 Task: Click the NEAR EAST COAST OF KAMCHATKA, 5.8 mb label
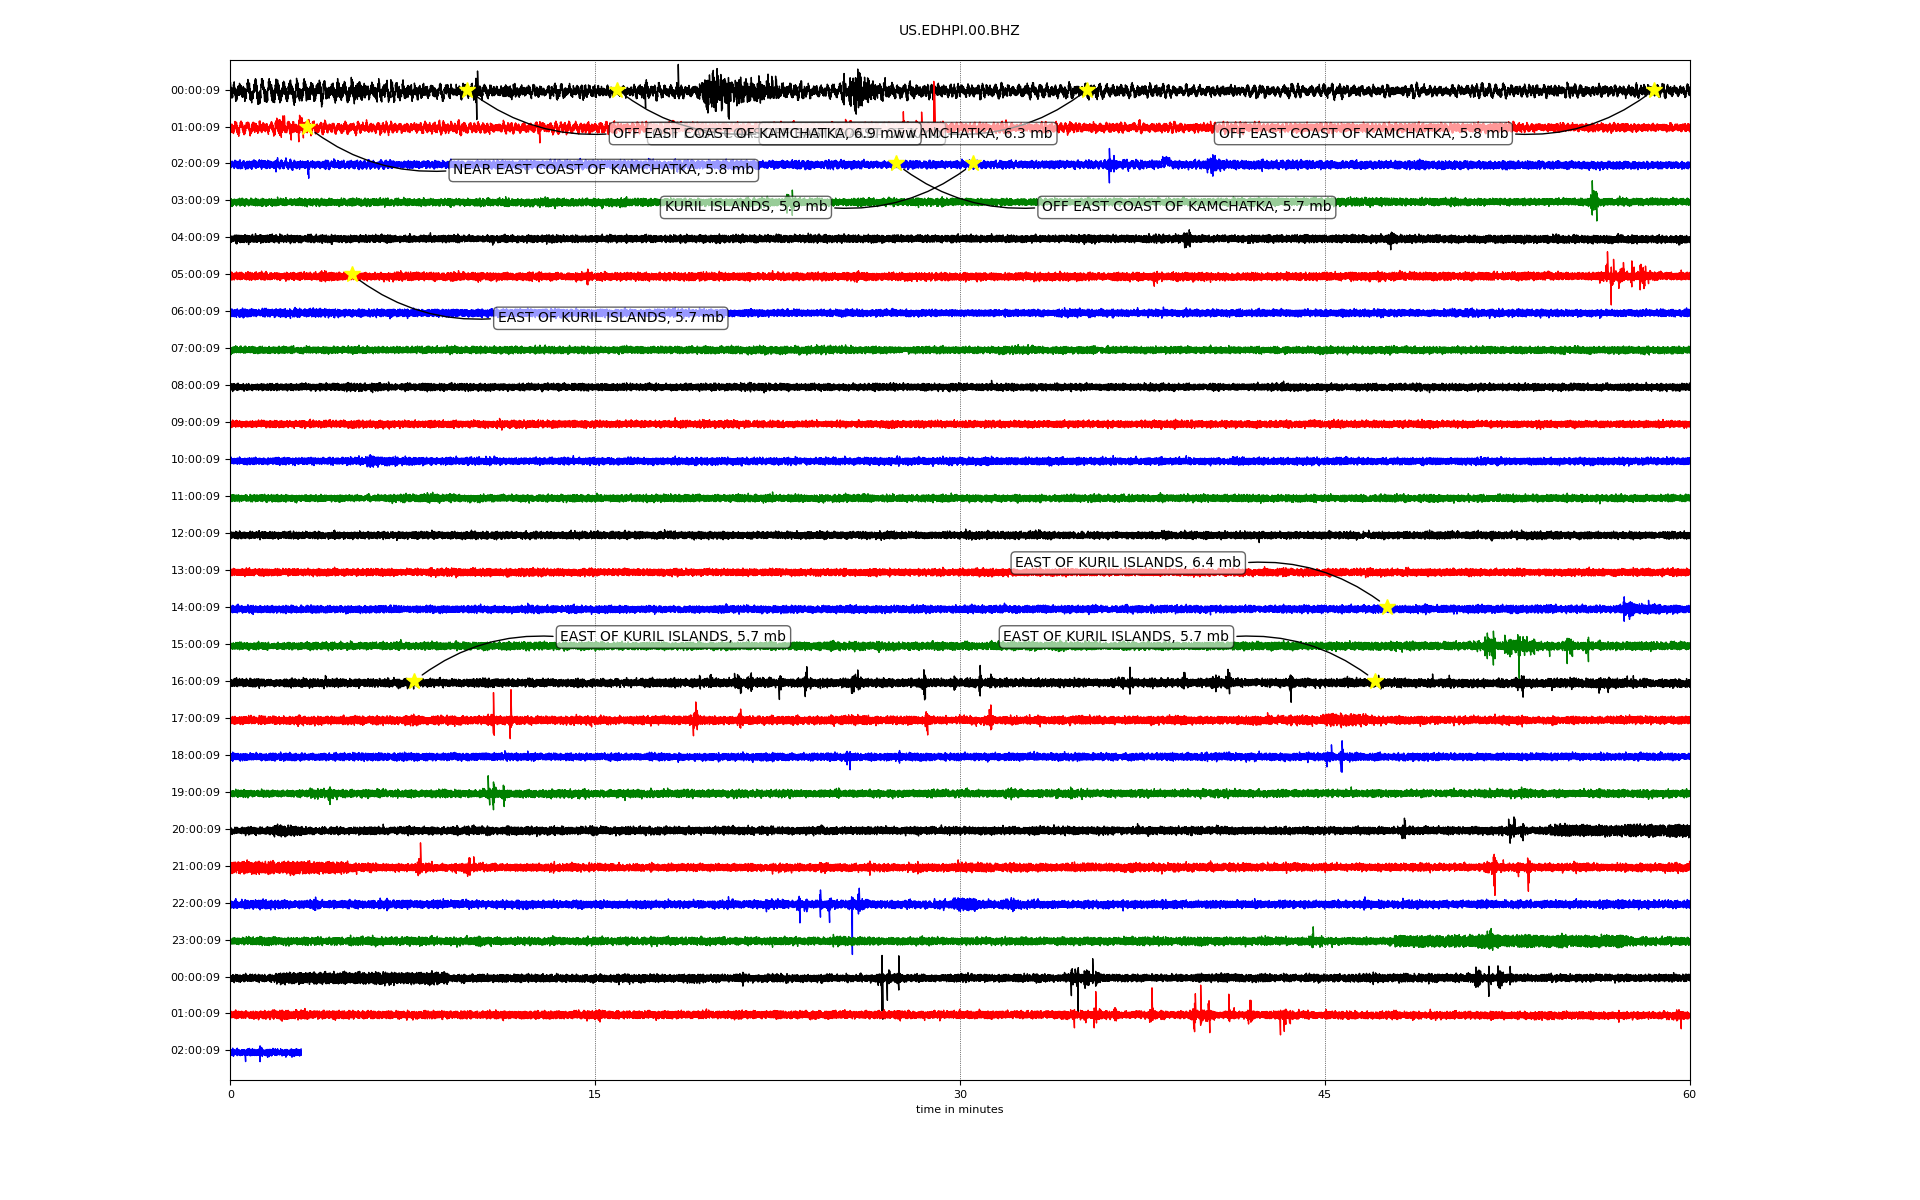click(603, 170)
